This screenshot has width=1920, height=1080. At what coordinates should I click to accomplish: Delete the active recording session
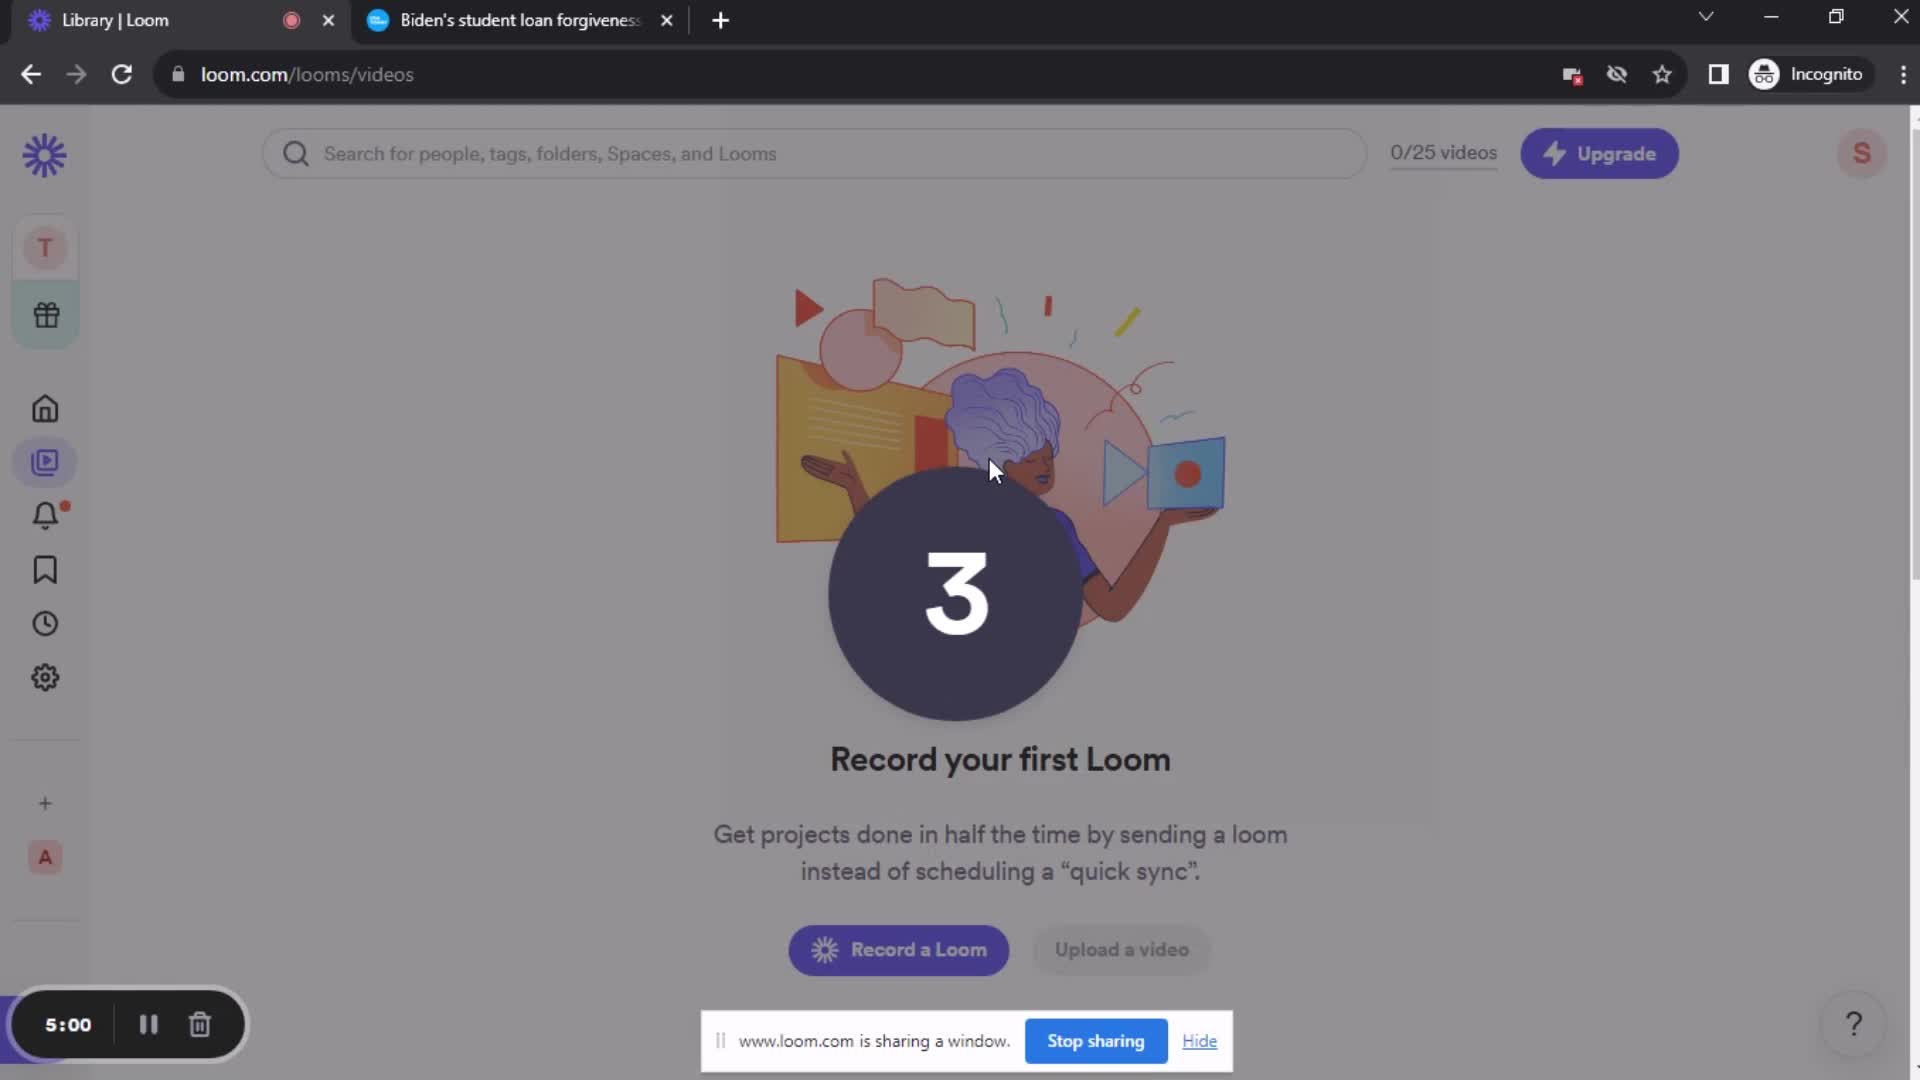(200, 1025)
